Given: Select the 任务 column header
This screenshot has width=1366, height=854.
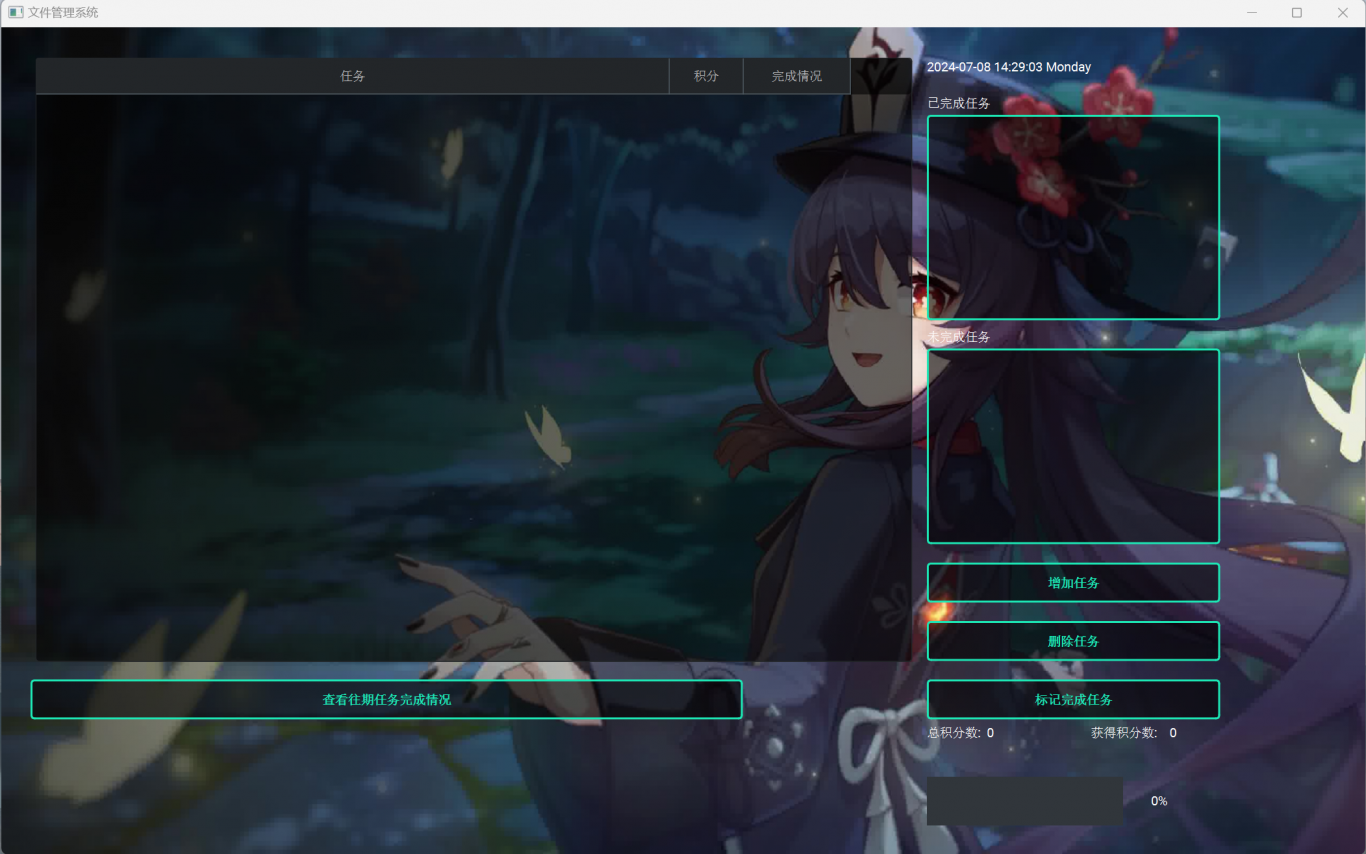Looking at the screenshot, I should pos(352,76).
